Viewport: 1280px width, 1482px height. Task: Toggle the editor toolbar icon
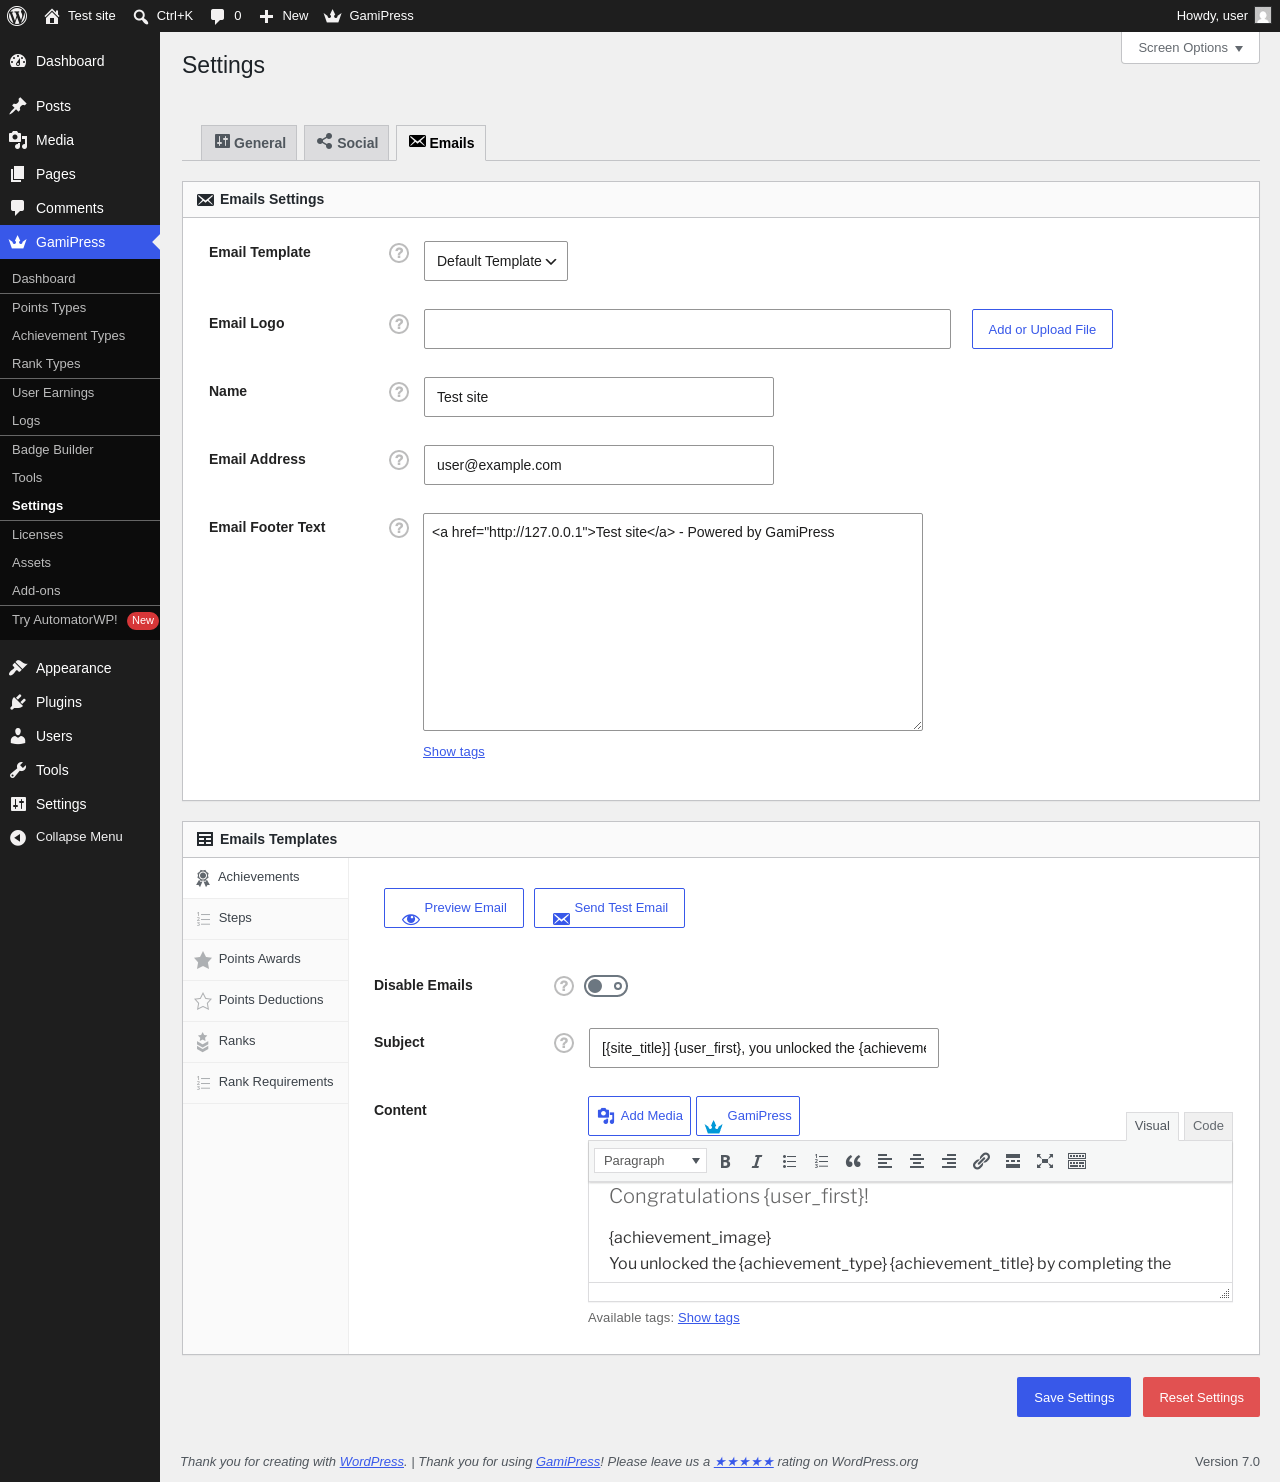[1077, 1161]
